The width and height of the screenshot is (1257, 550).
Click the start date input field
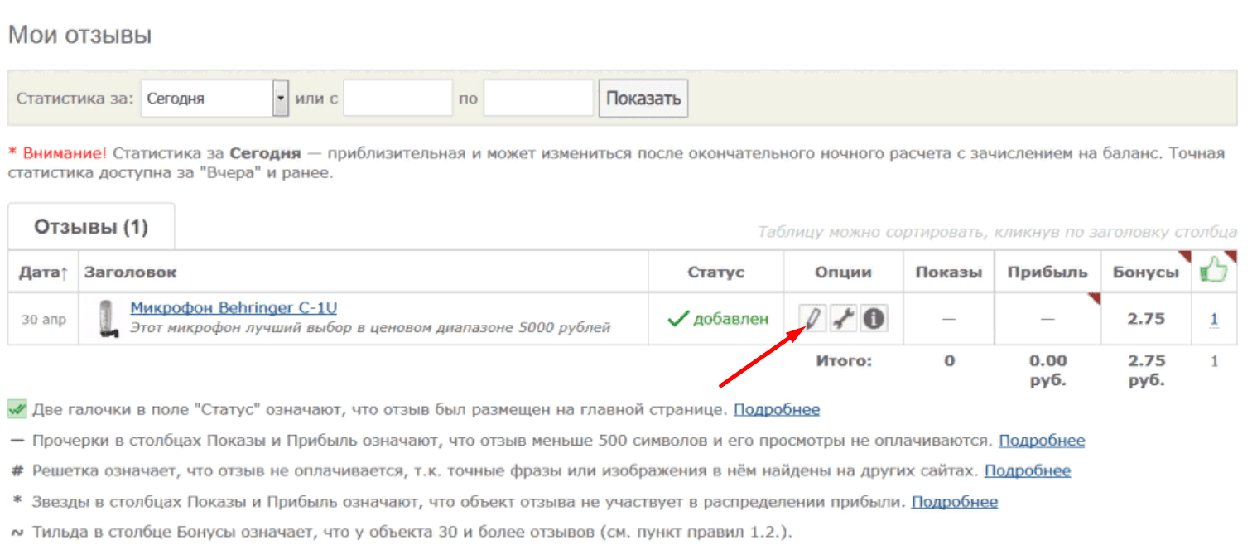pyautogui.click(x=398, y=99)
